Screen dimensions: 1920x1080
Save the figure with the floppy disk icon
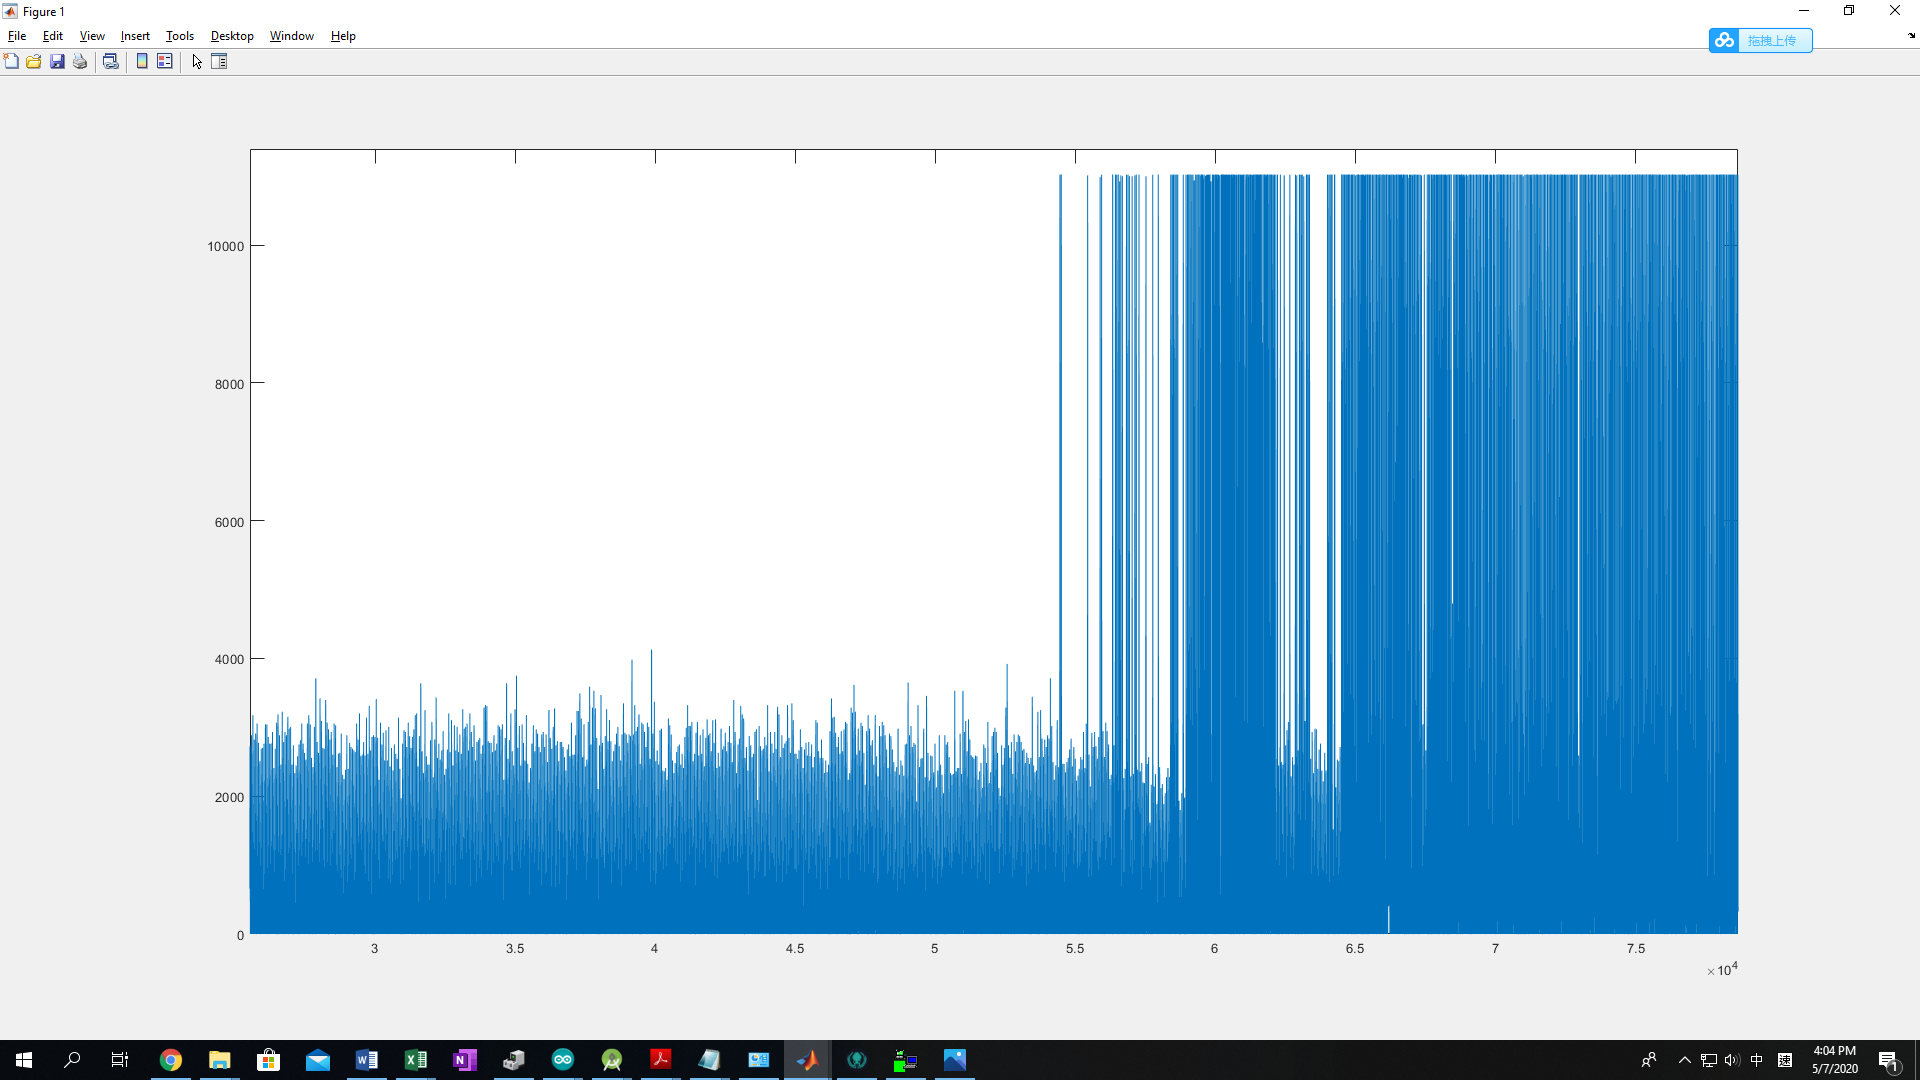pyautogui.click(x=57, y=62)
